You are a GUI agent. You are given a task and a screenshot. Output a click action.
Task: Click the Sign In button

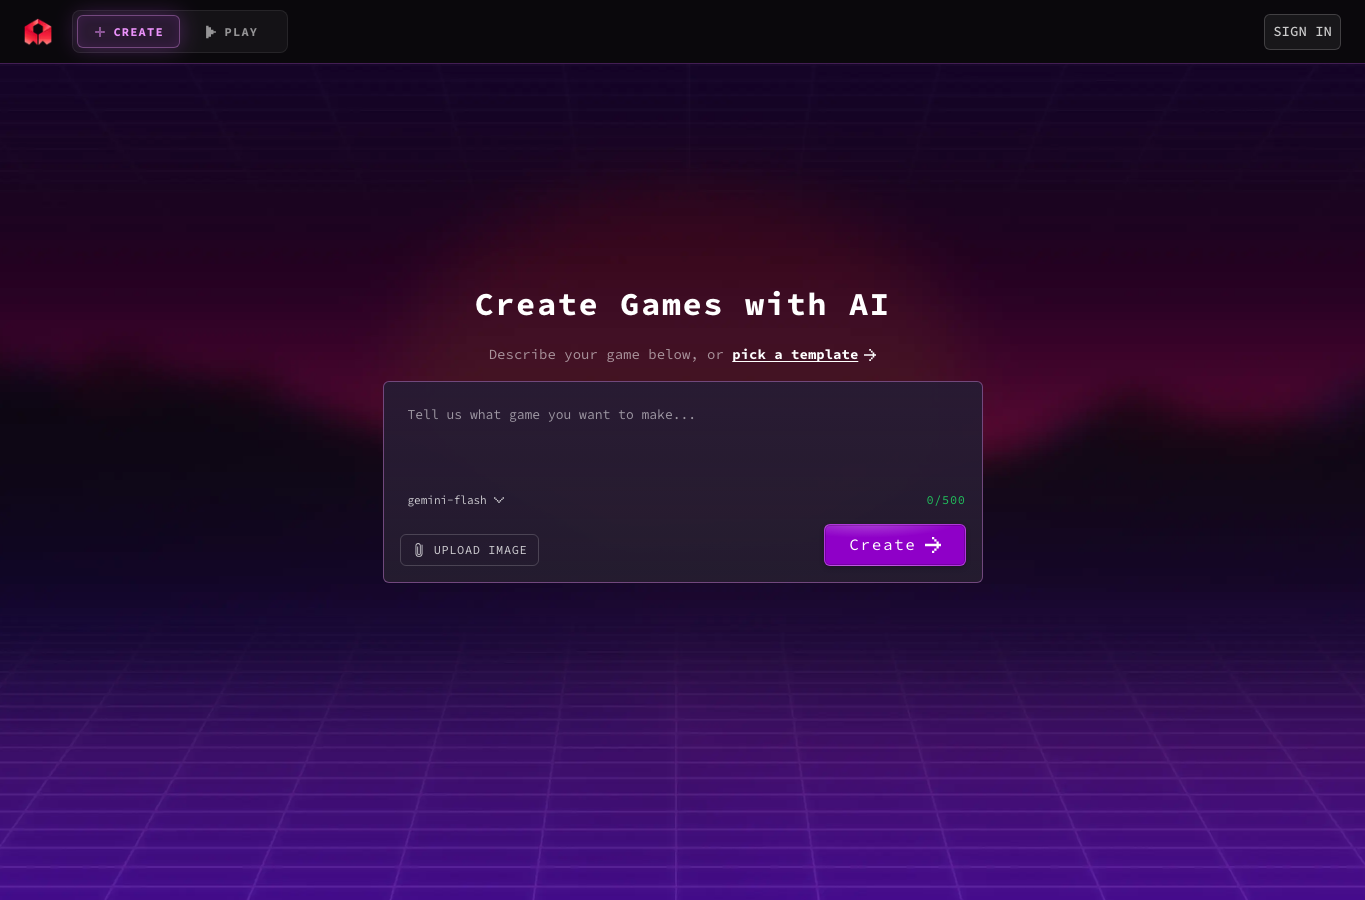[1302, 32]
